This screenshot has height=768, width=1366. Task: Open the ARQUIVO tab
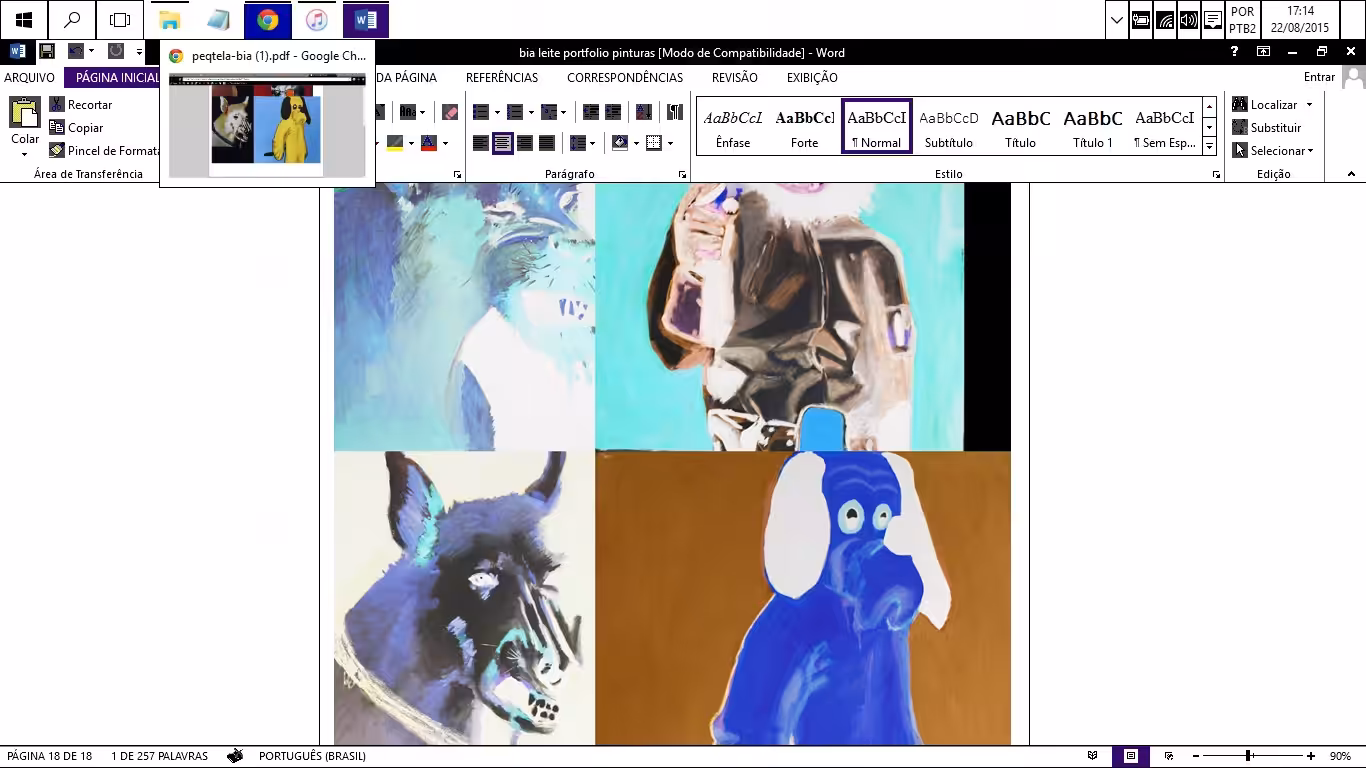pyautogui.click(x=30, y=77)
